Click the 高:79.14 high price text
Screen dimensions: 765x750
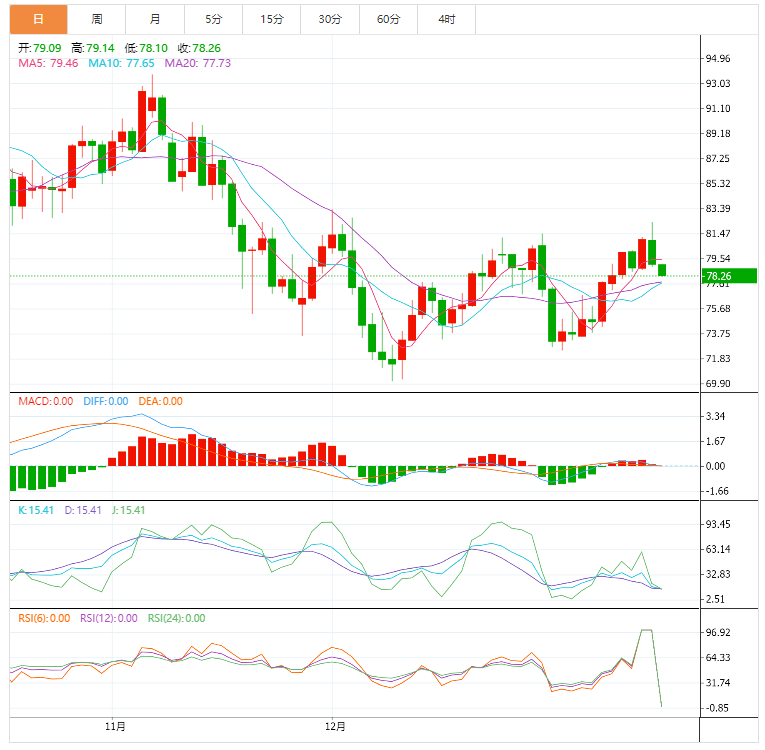pyautogui.click(x=93, y=48)
